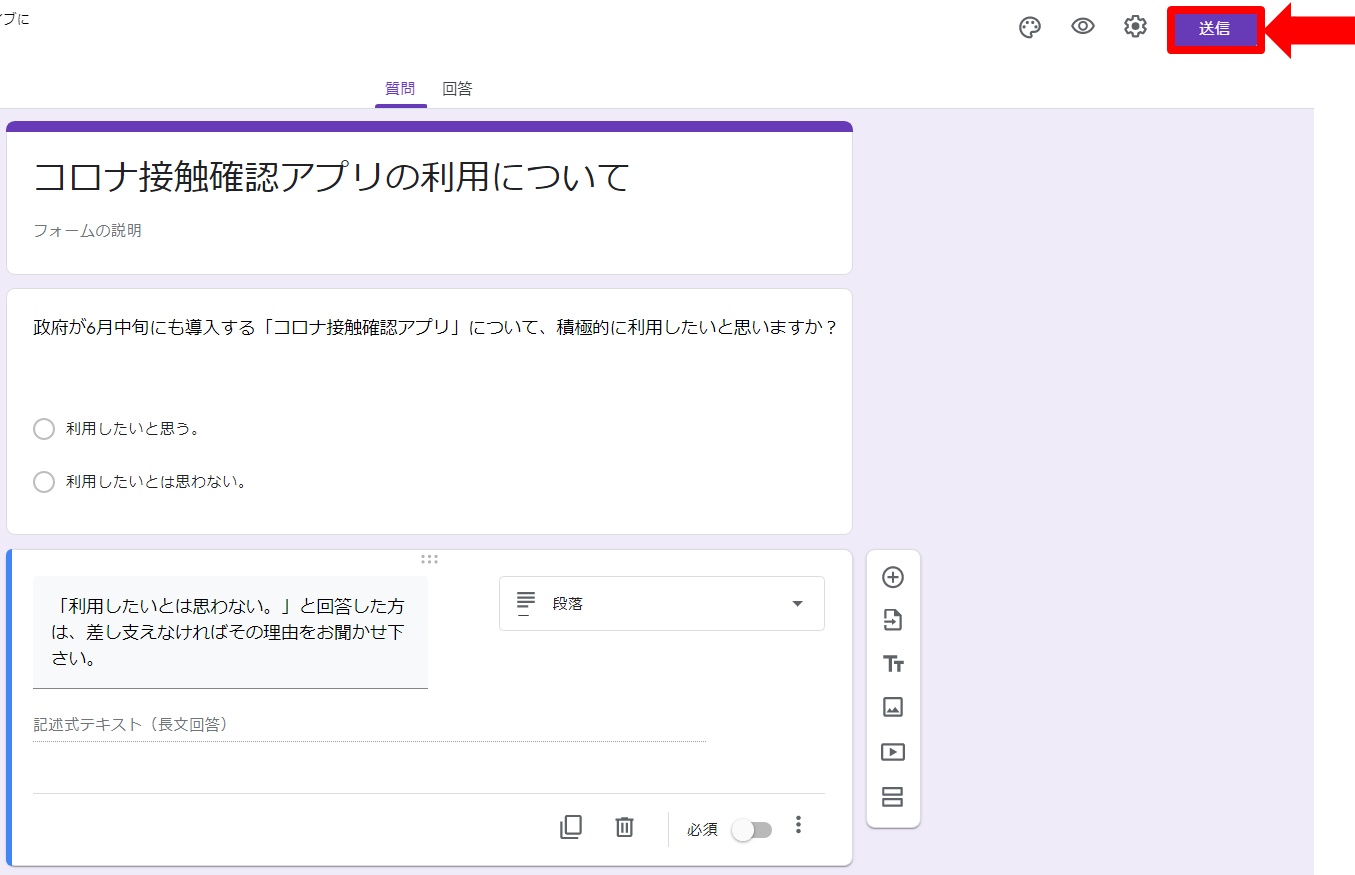Add a new question with plus icon
Viewport: 1355px width, 875px height.
[893, 577]
